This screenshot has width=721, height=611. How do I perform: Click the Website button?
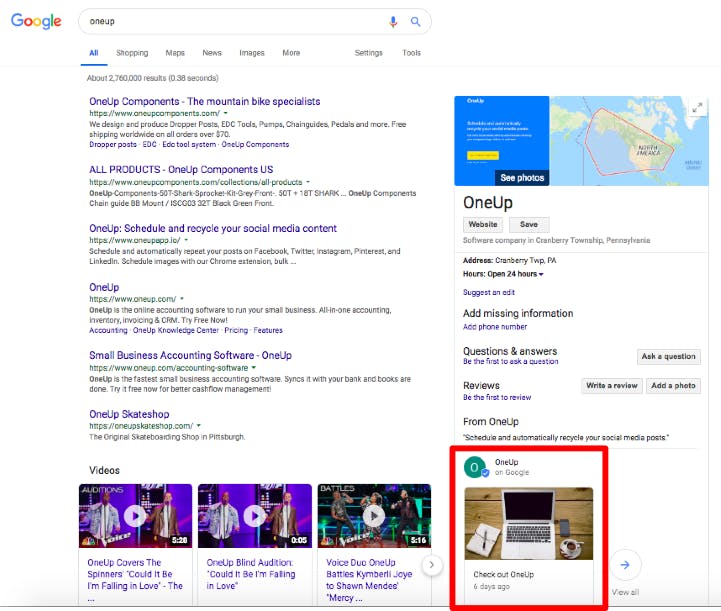pyautogui.click(x=483, y=224)
